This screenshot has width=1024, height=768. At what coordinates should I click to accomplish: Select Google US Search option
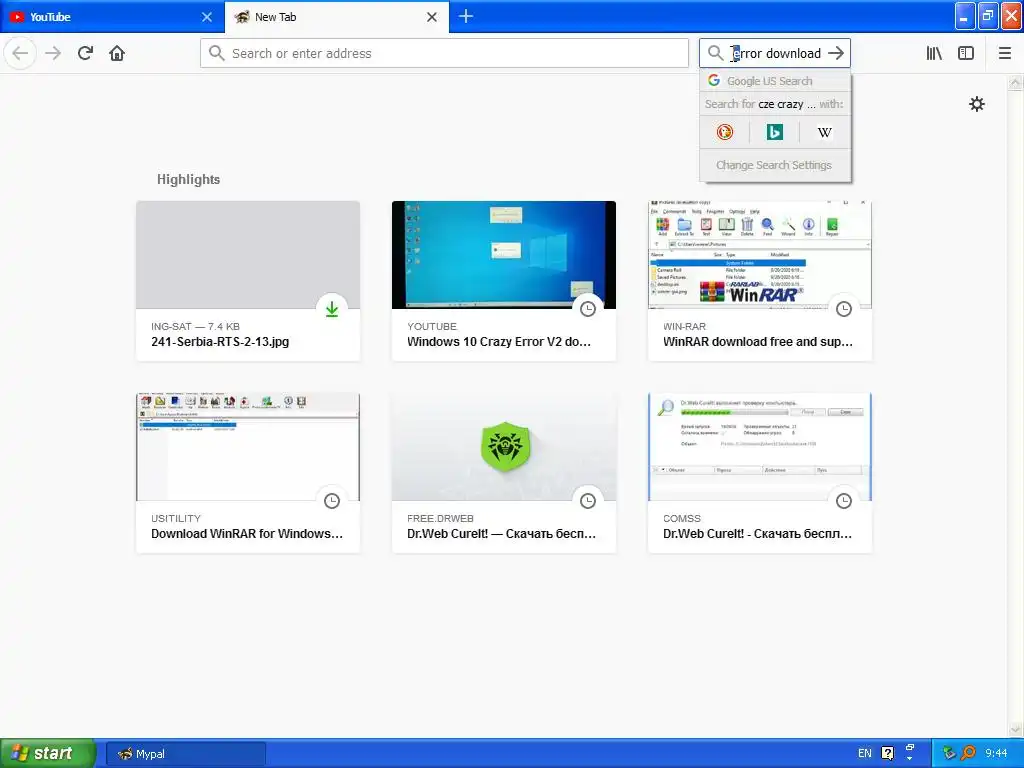click(775, 81)
